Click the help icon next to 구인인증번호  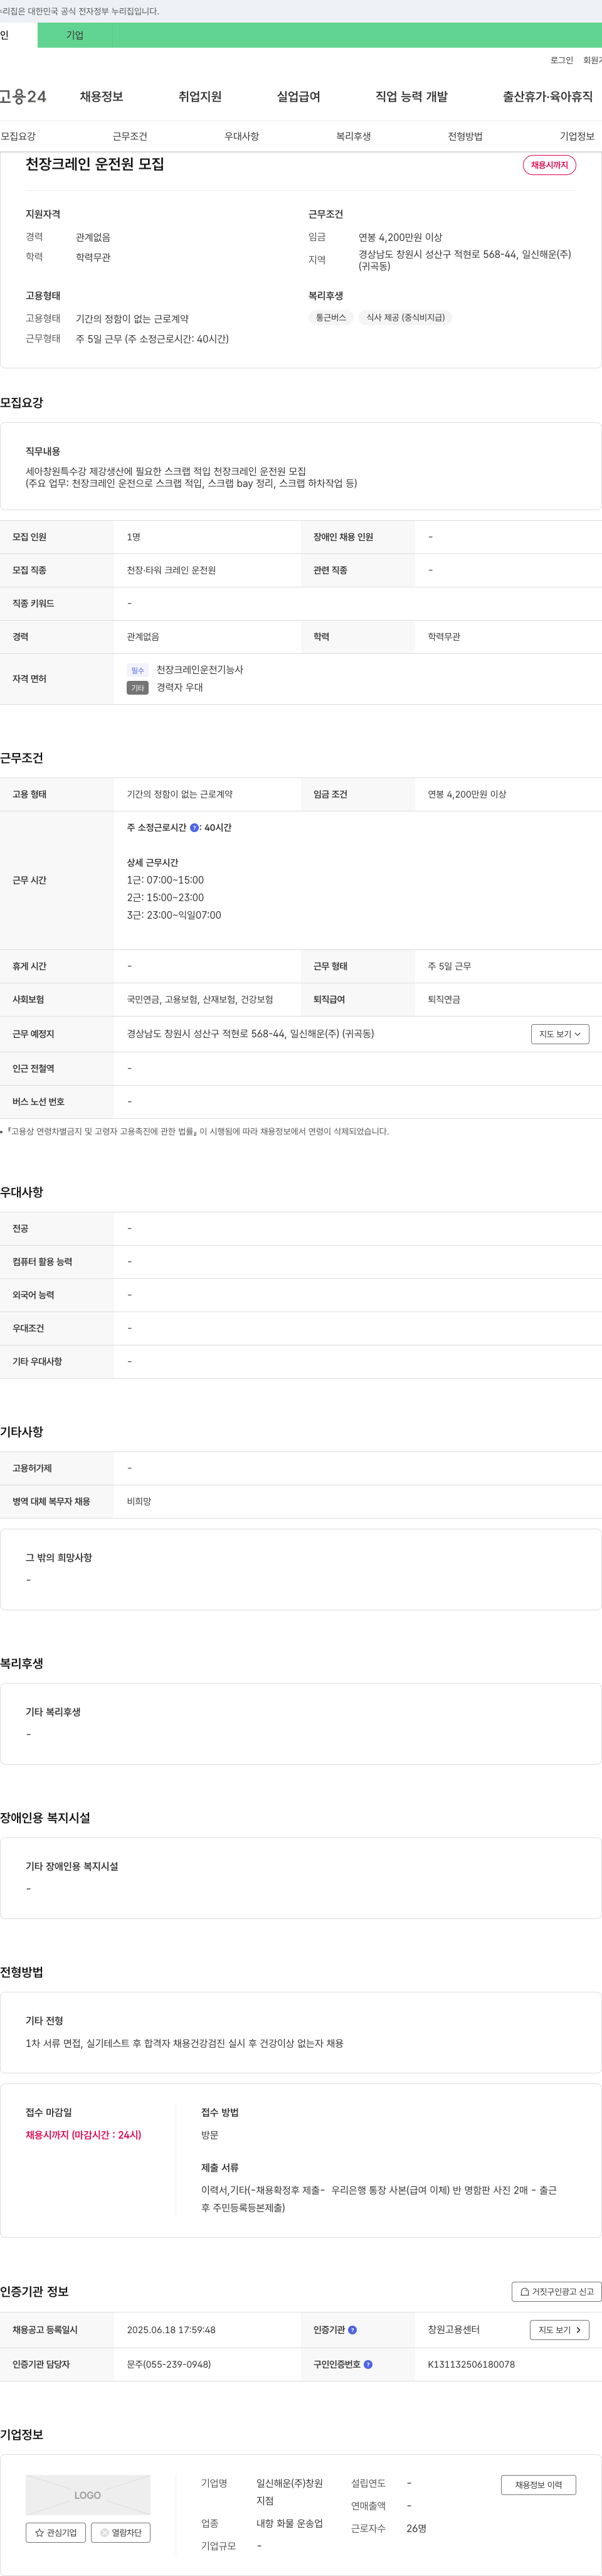pos(368,2364)
